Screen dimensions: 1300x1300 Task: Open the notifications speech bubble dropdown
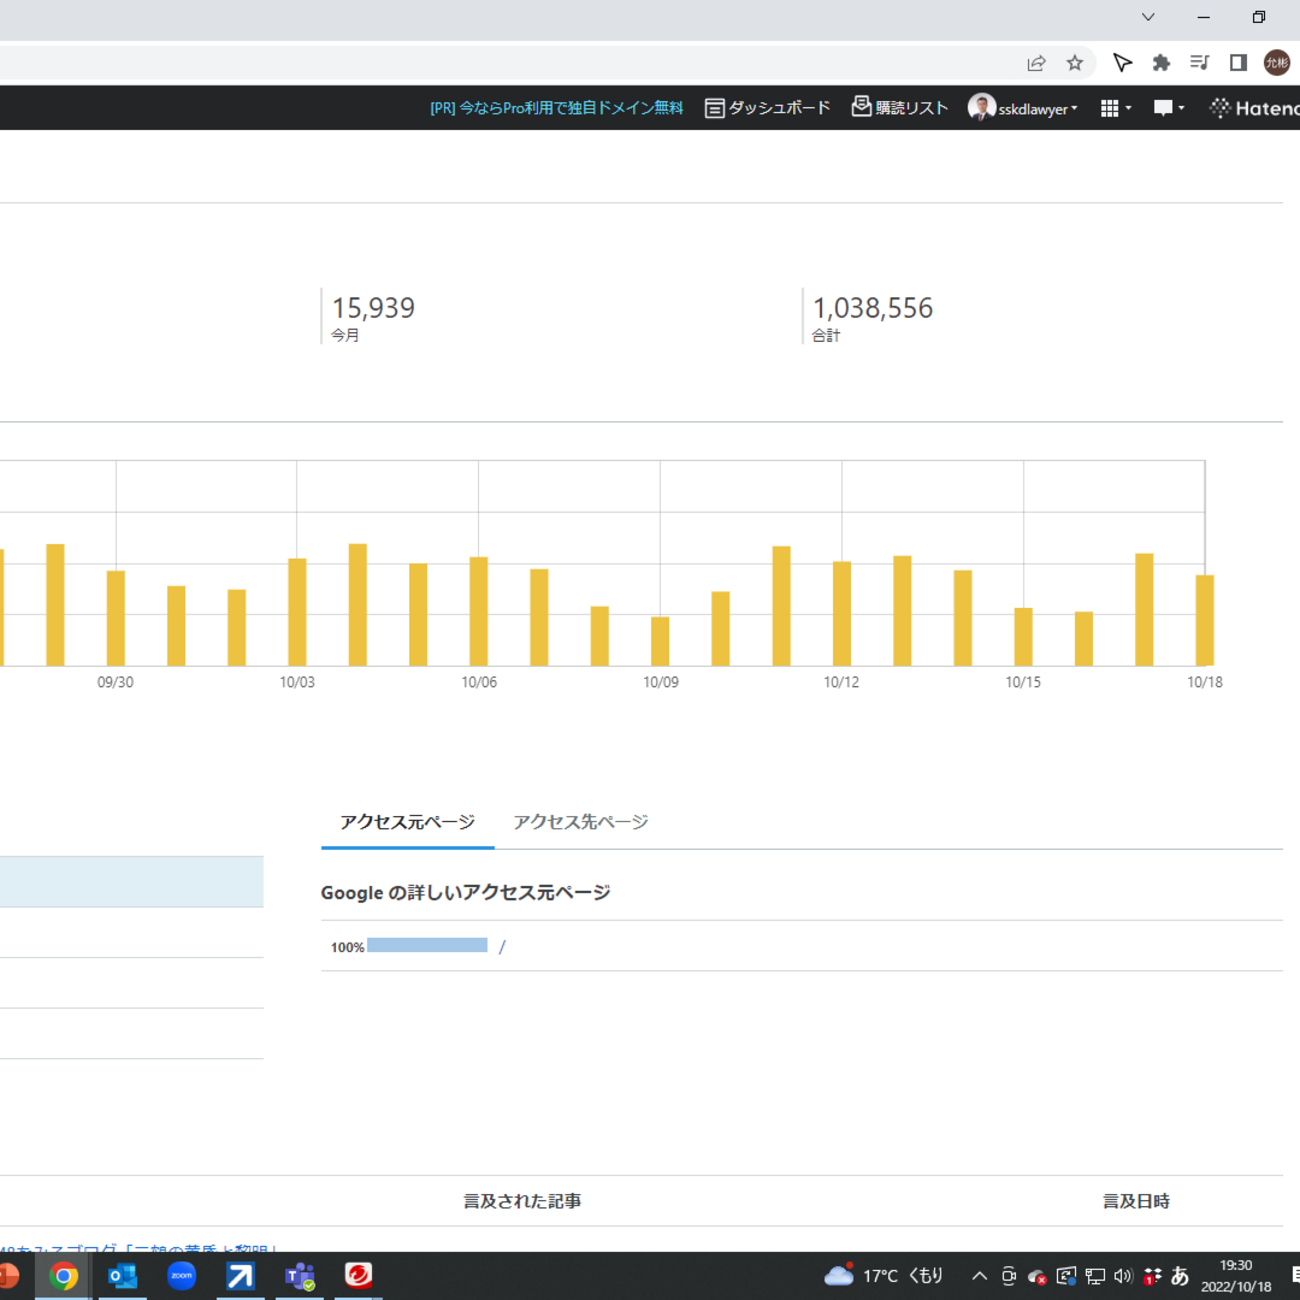coord(1168,108)
